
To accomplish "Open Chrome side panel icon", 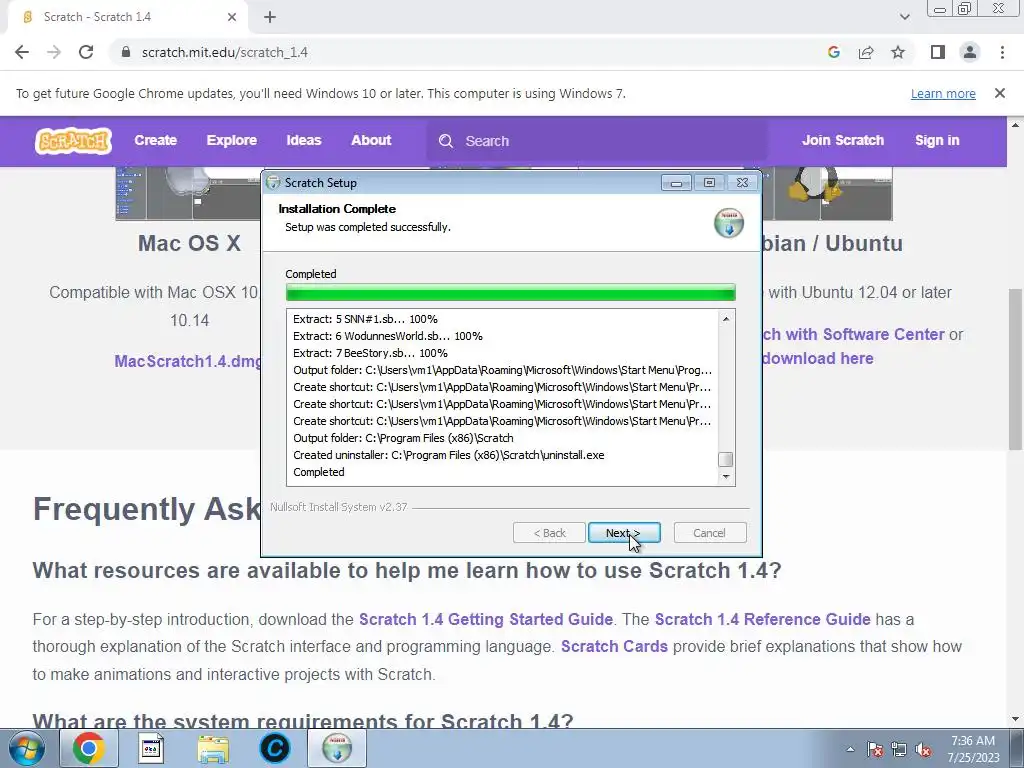I will [x=938, y=52].
